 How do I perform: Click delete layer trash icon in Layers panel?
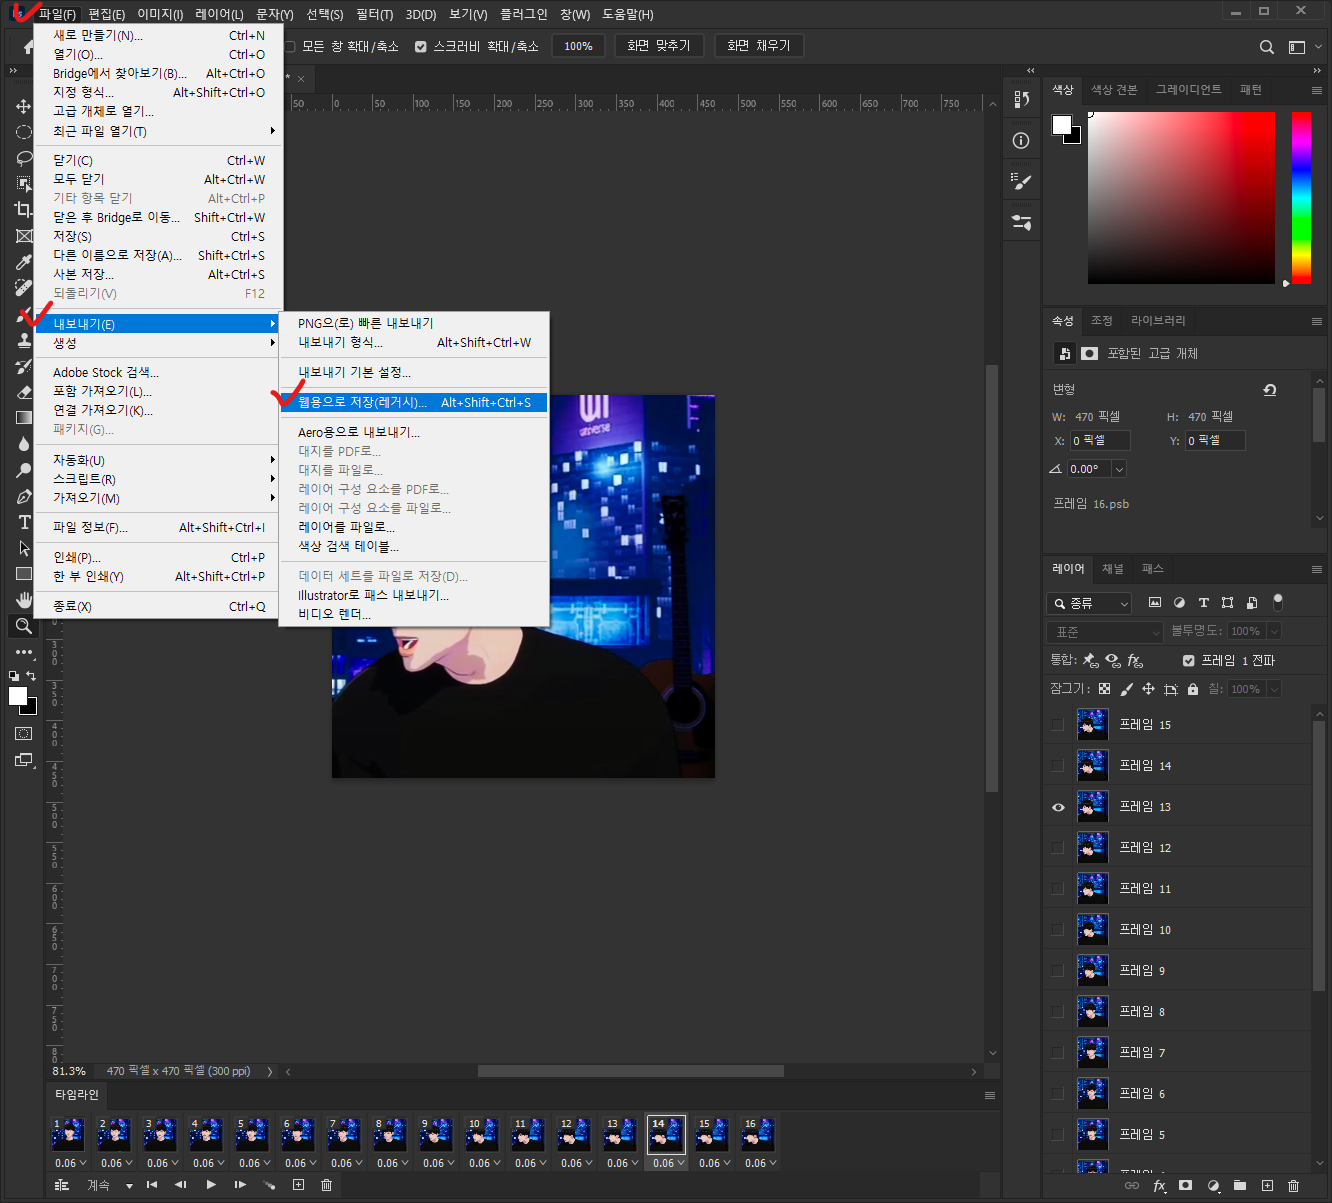[1293, 1186]
